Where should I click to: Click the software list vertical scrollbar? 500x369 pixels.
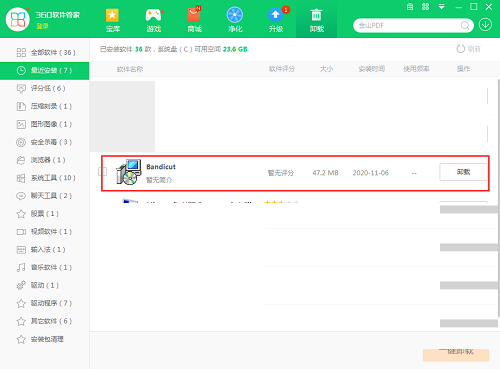498,198
